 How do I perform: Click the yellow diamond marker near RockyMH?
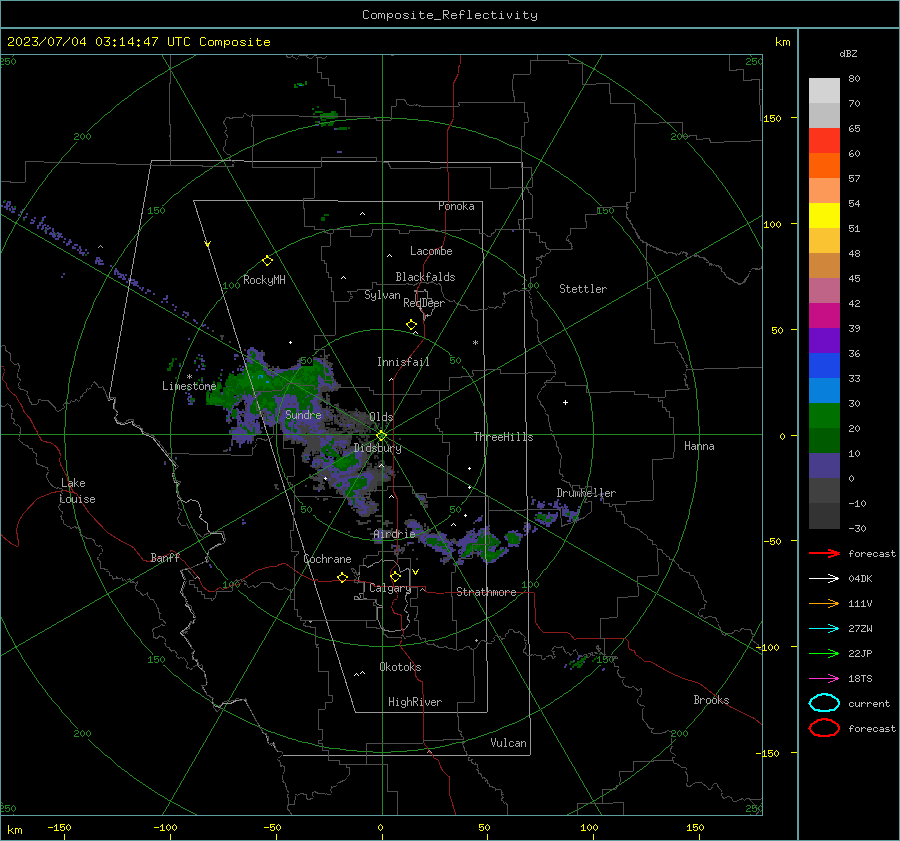click(267, 261)
